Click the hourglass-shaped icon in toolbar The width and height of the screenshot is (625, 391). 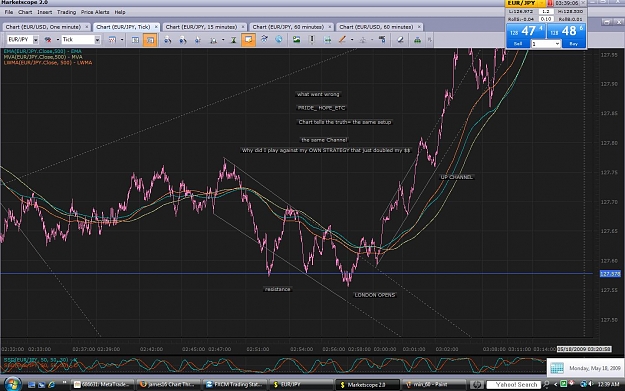coord(234,39)
